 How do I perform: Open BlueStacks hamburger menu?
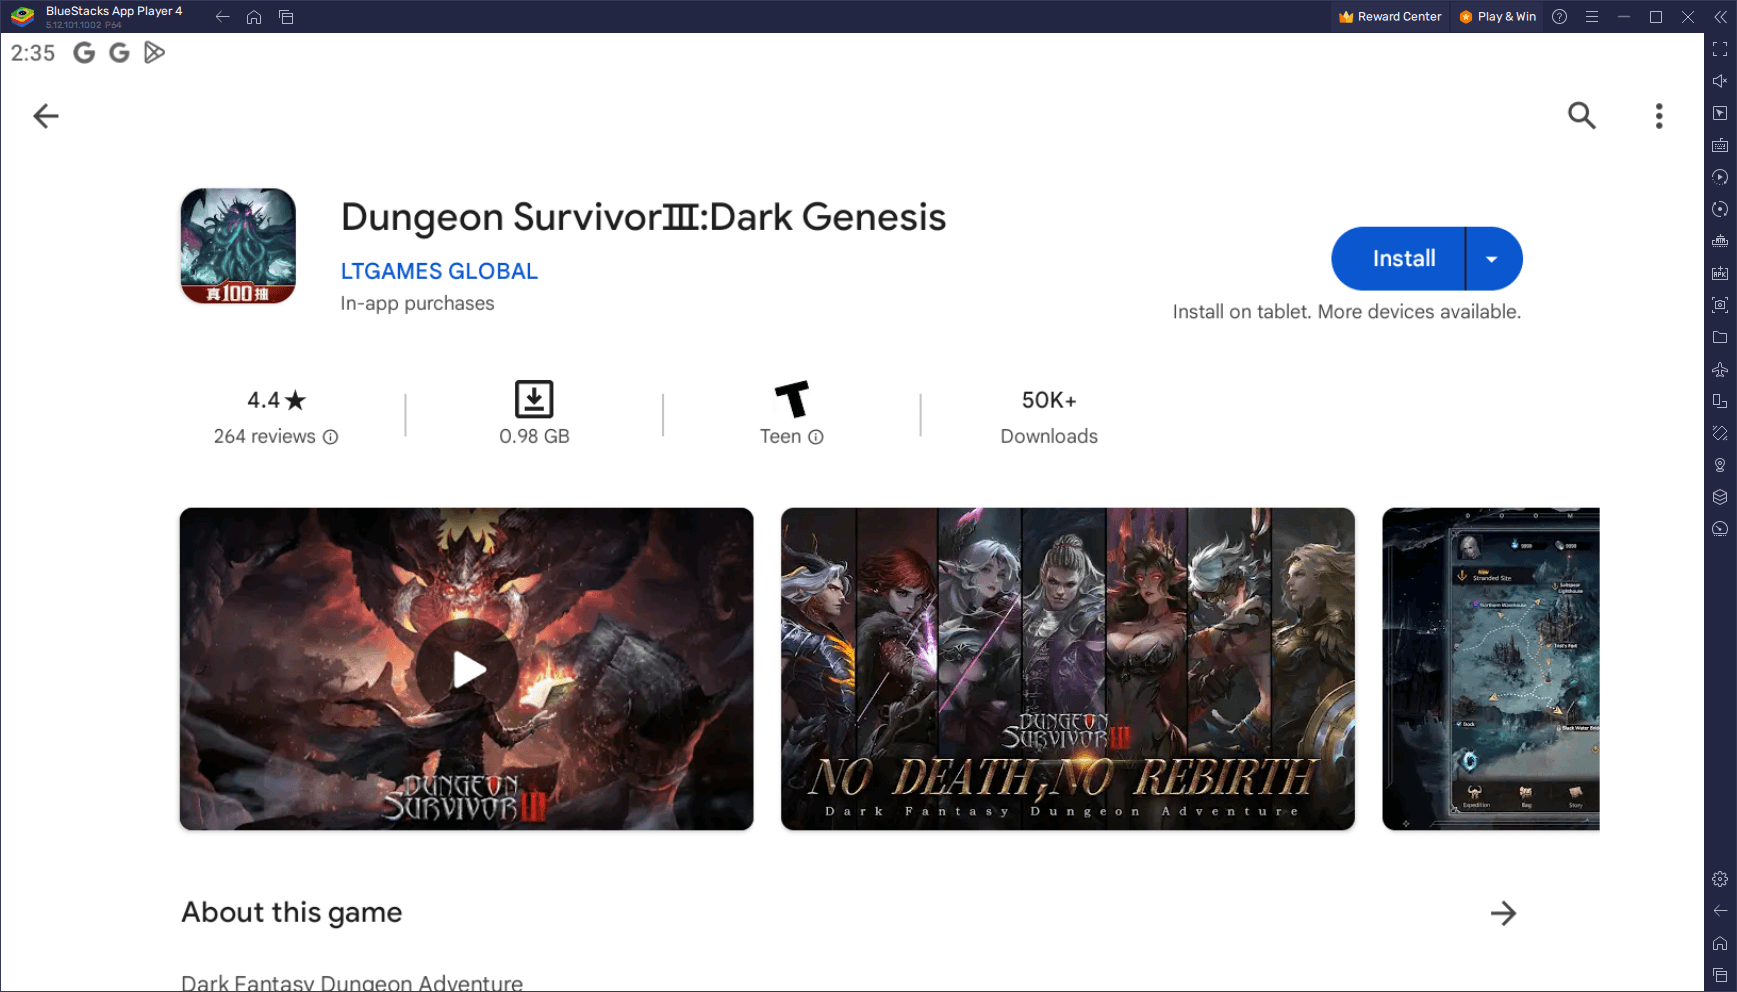[x=1592, y=17]
